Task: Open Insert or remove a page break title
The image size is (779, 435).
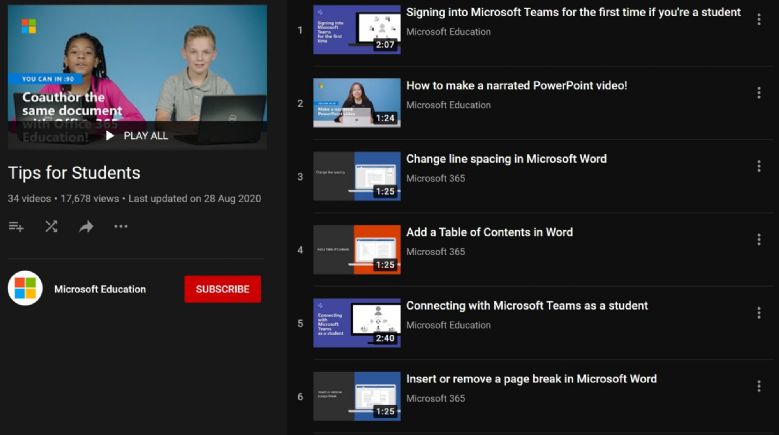Action: click(x=531, y=379)
